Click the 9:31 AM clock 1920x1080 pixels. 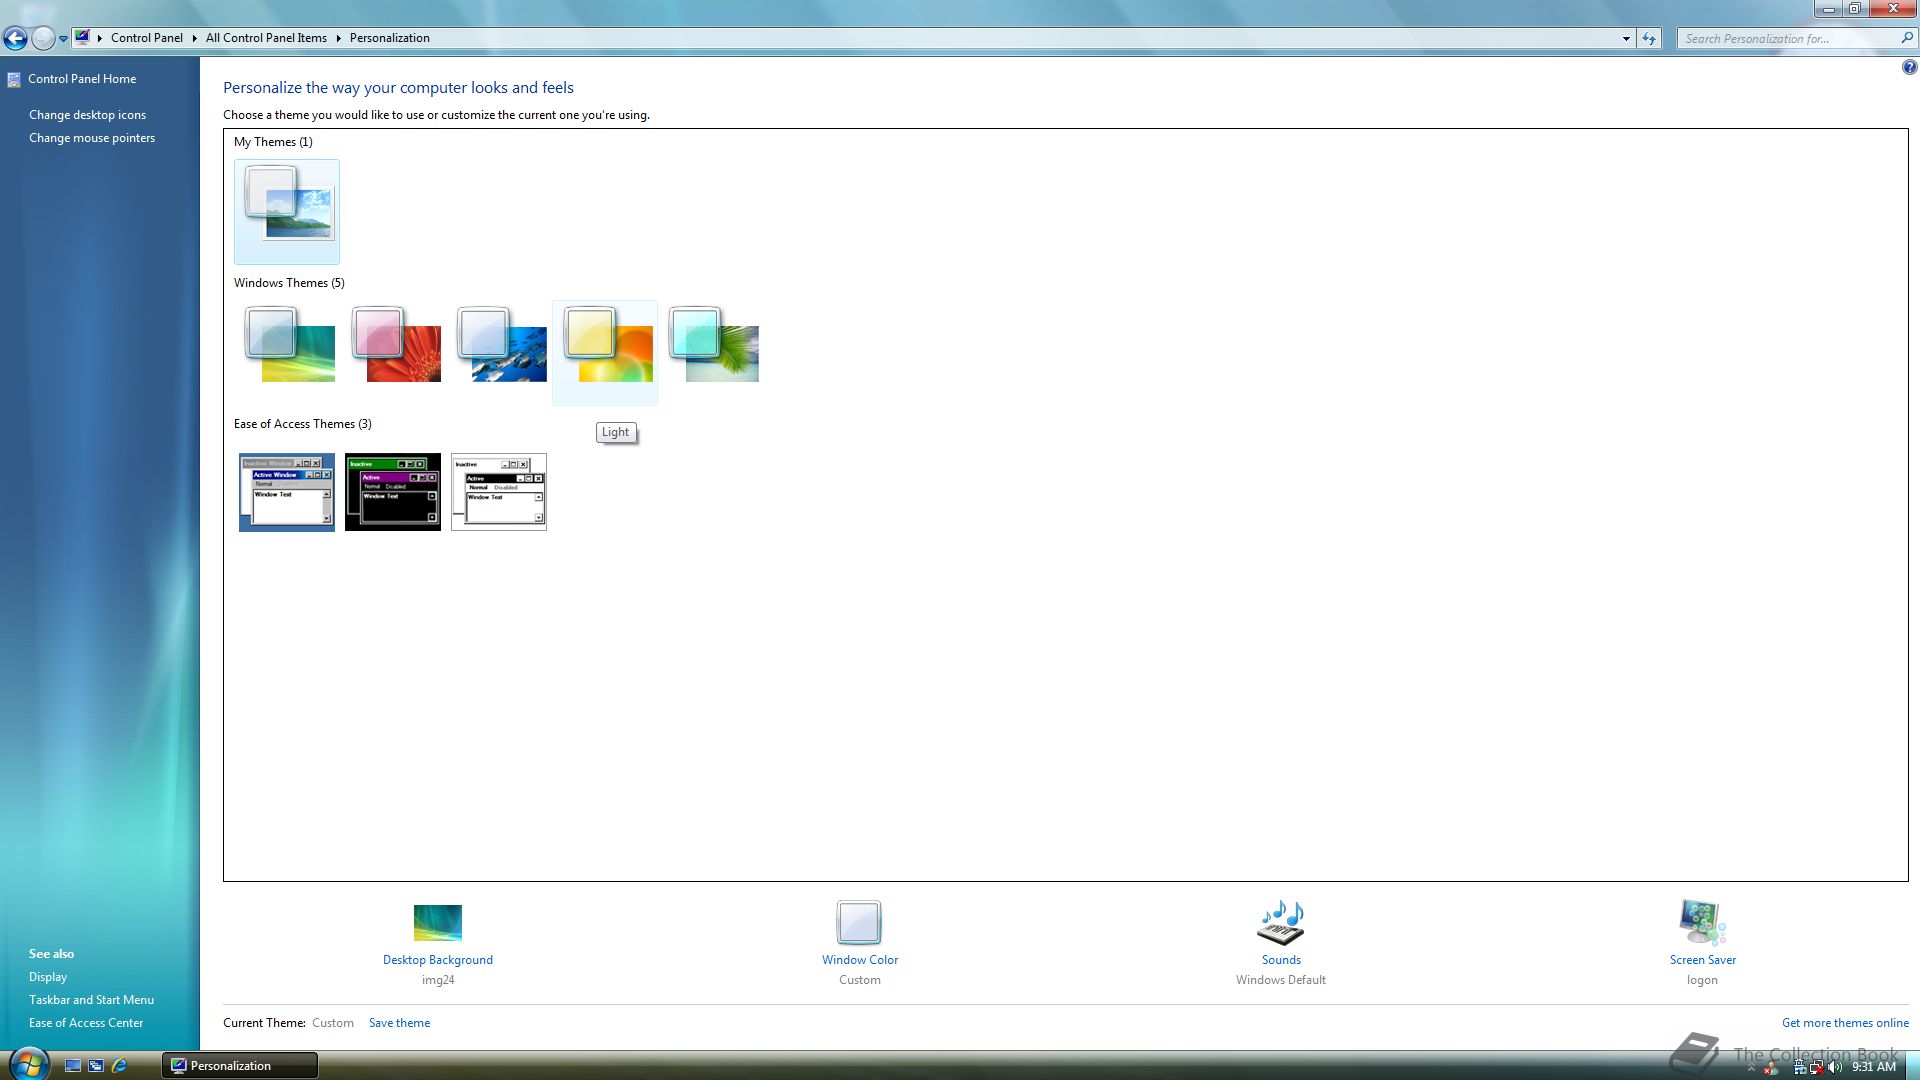coord(1873,1067)
